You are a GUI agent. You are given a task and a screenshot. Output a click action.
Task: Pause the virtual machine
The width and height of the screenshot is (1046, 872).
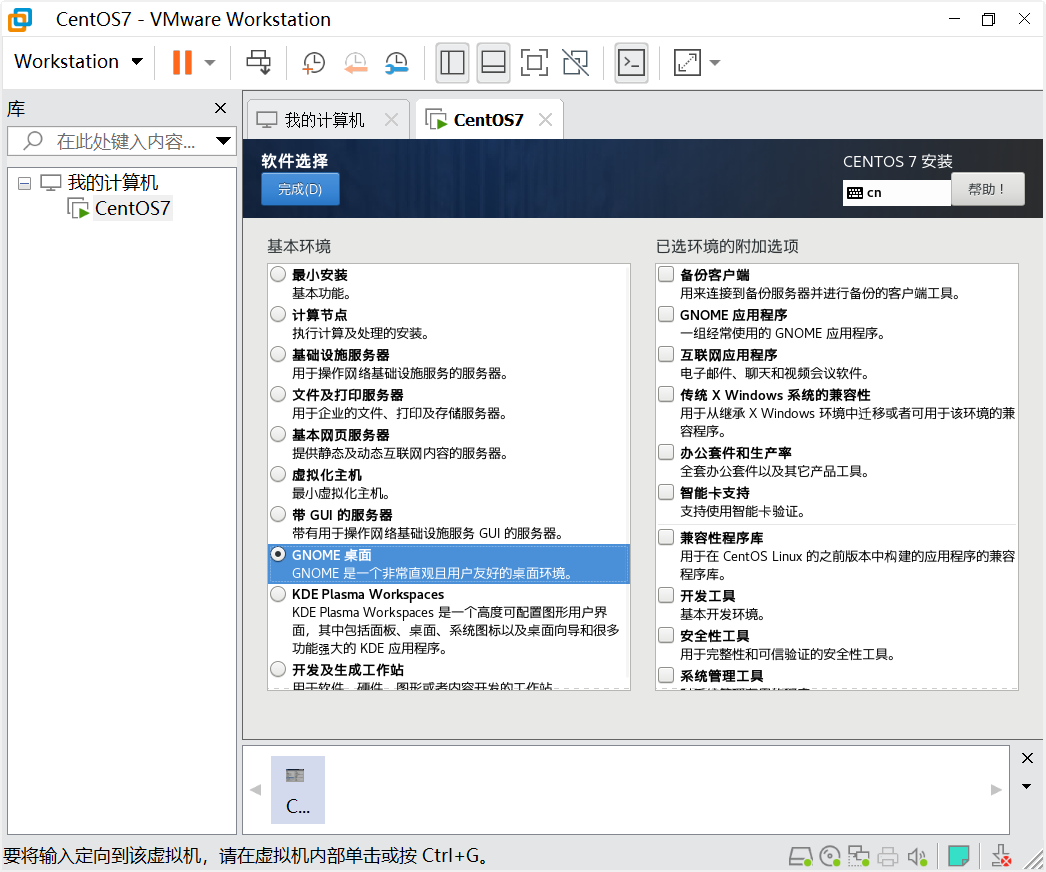[182, 63]
